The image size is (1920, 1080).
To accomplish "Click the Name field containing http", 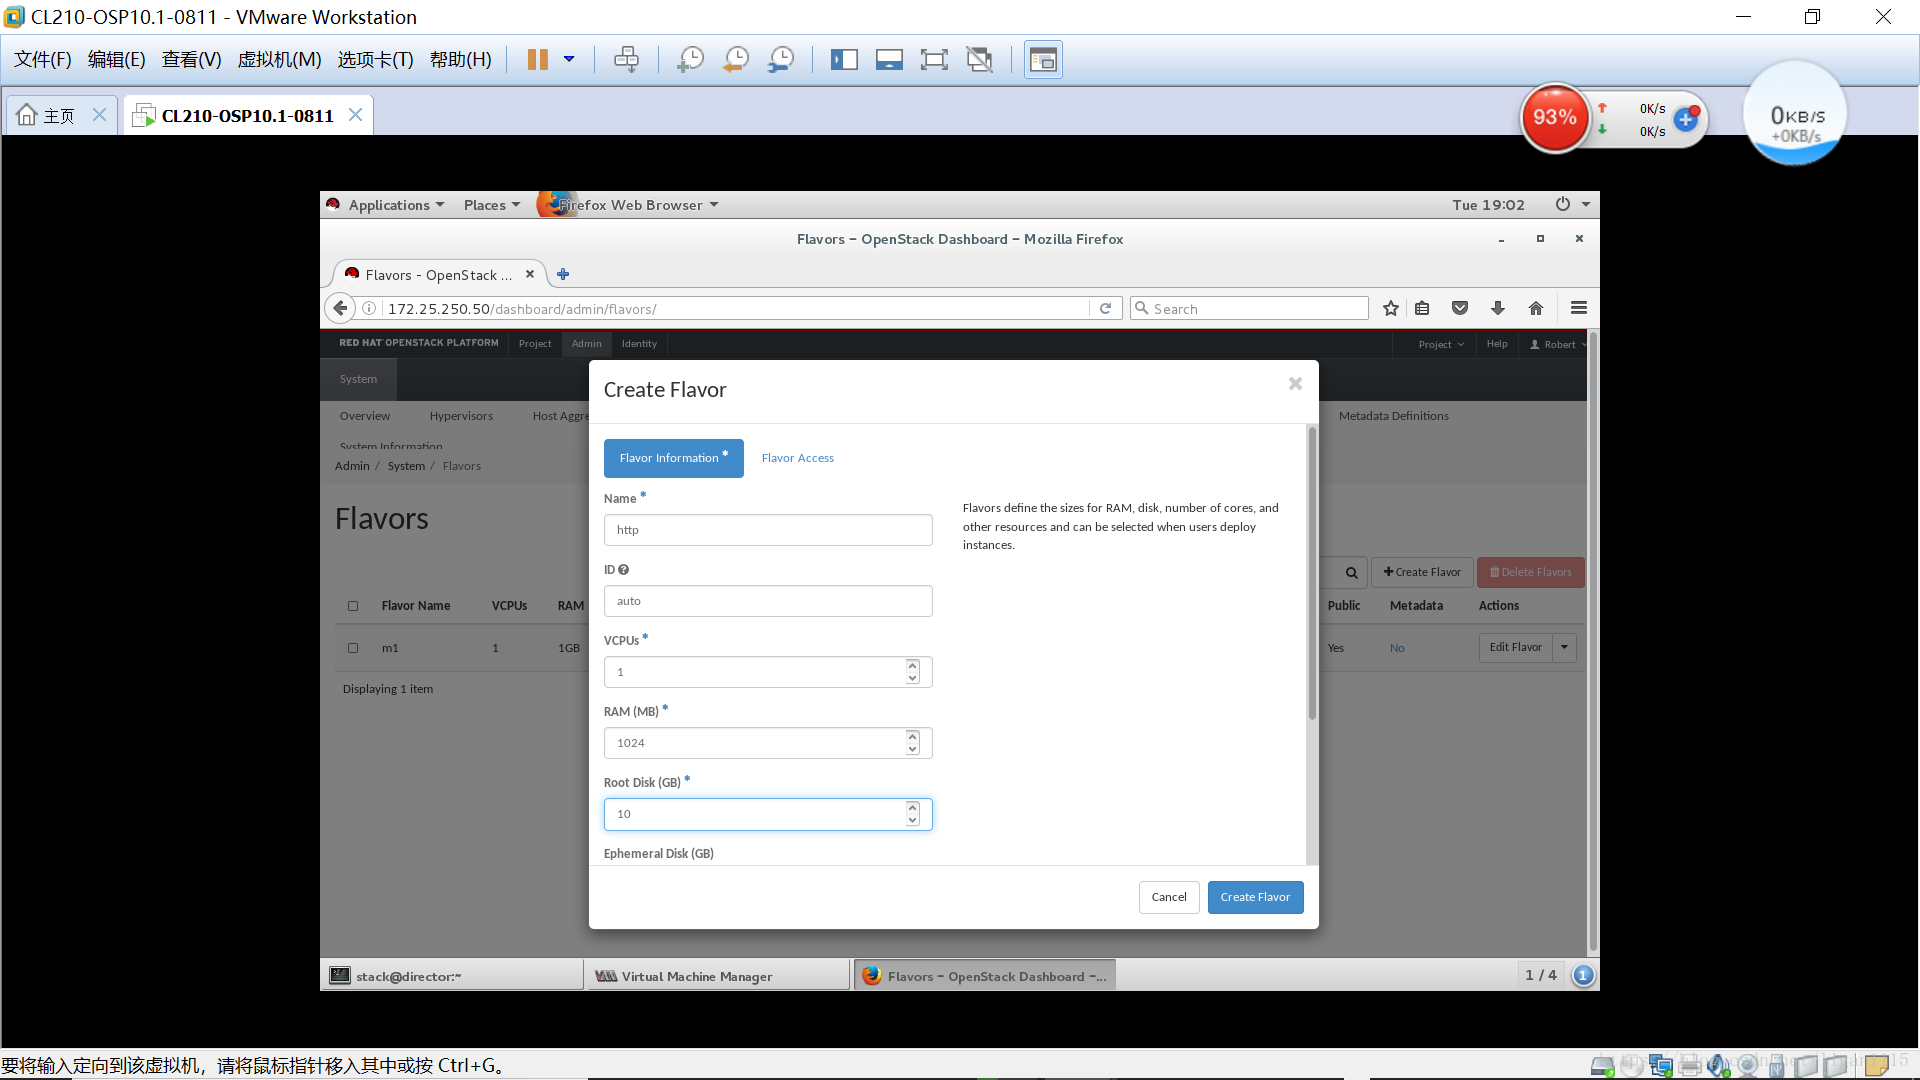I will 768,530.
